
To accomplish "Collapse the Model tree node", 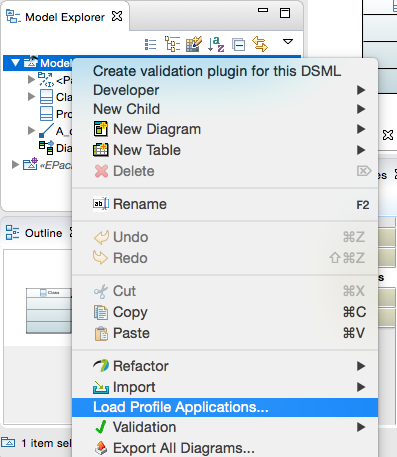I will click(x=15, y=63).
